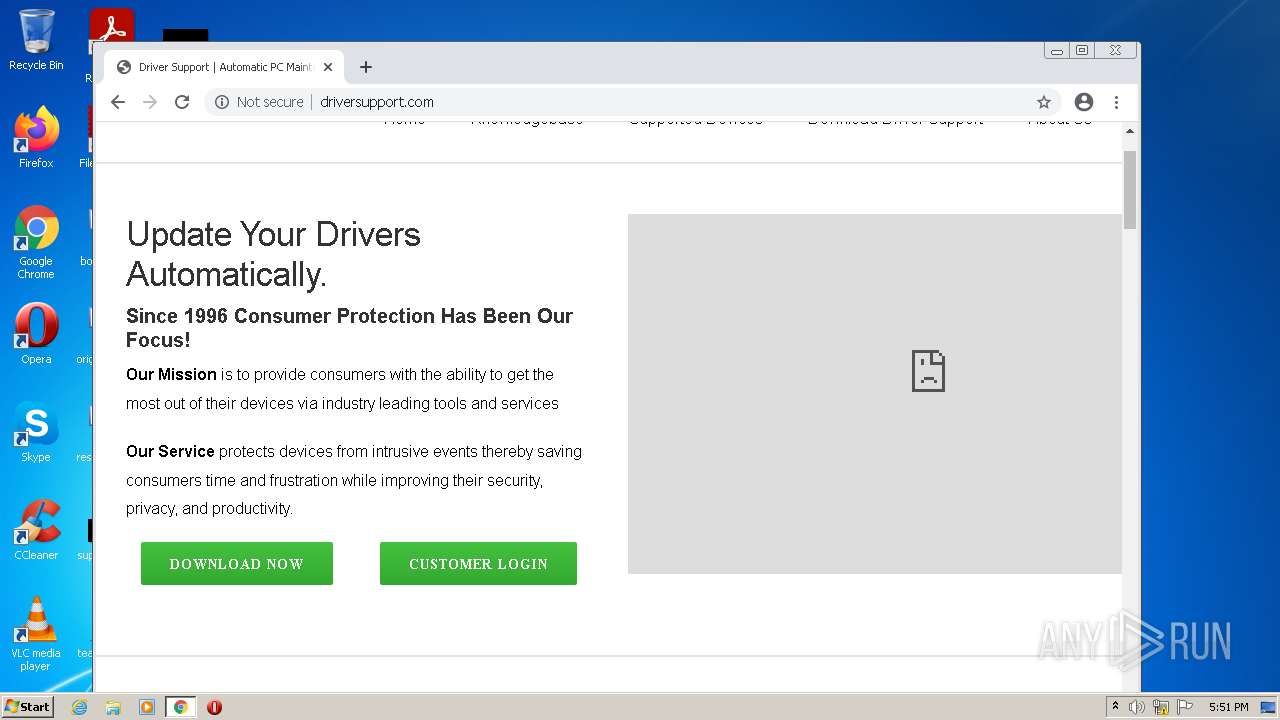
Task: Select the Firefox desktop shortcut
Action: pyautogui.click(x=36, y=137)
